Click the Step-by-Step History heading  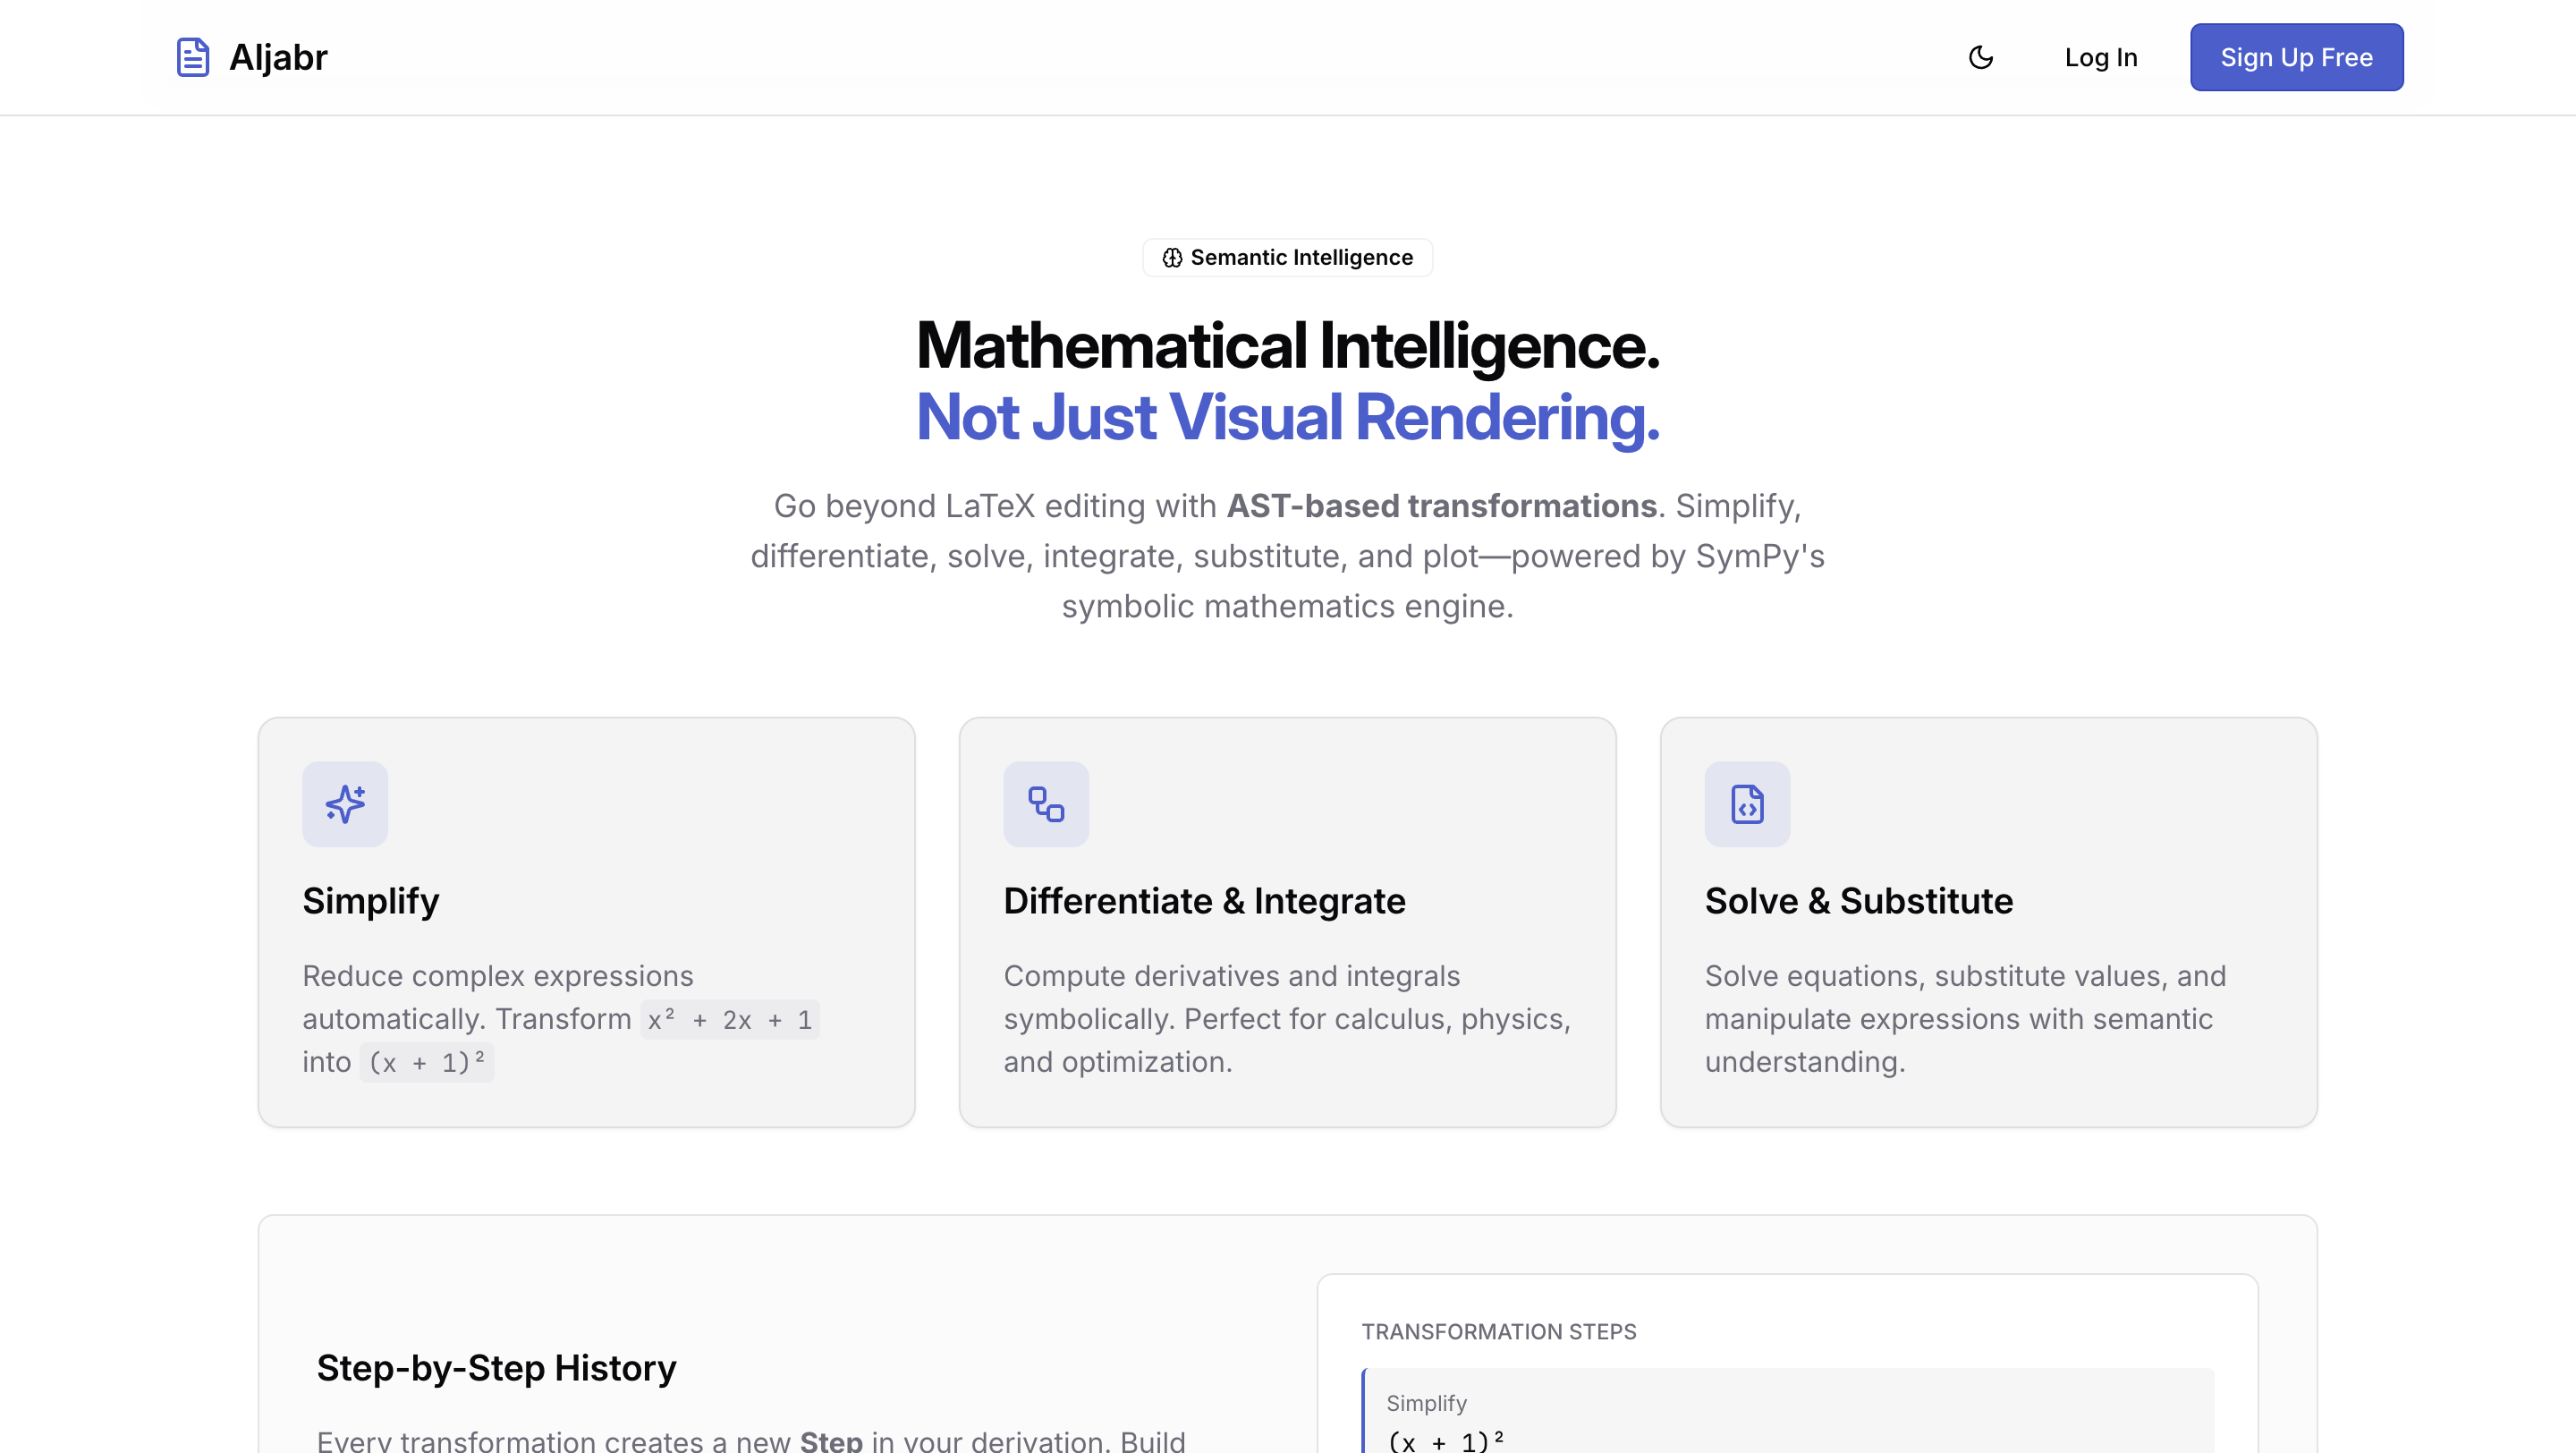click(x=497, y=1367)
